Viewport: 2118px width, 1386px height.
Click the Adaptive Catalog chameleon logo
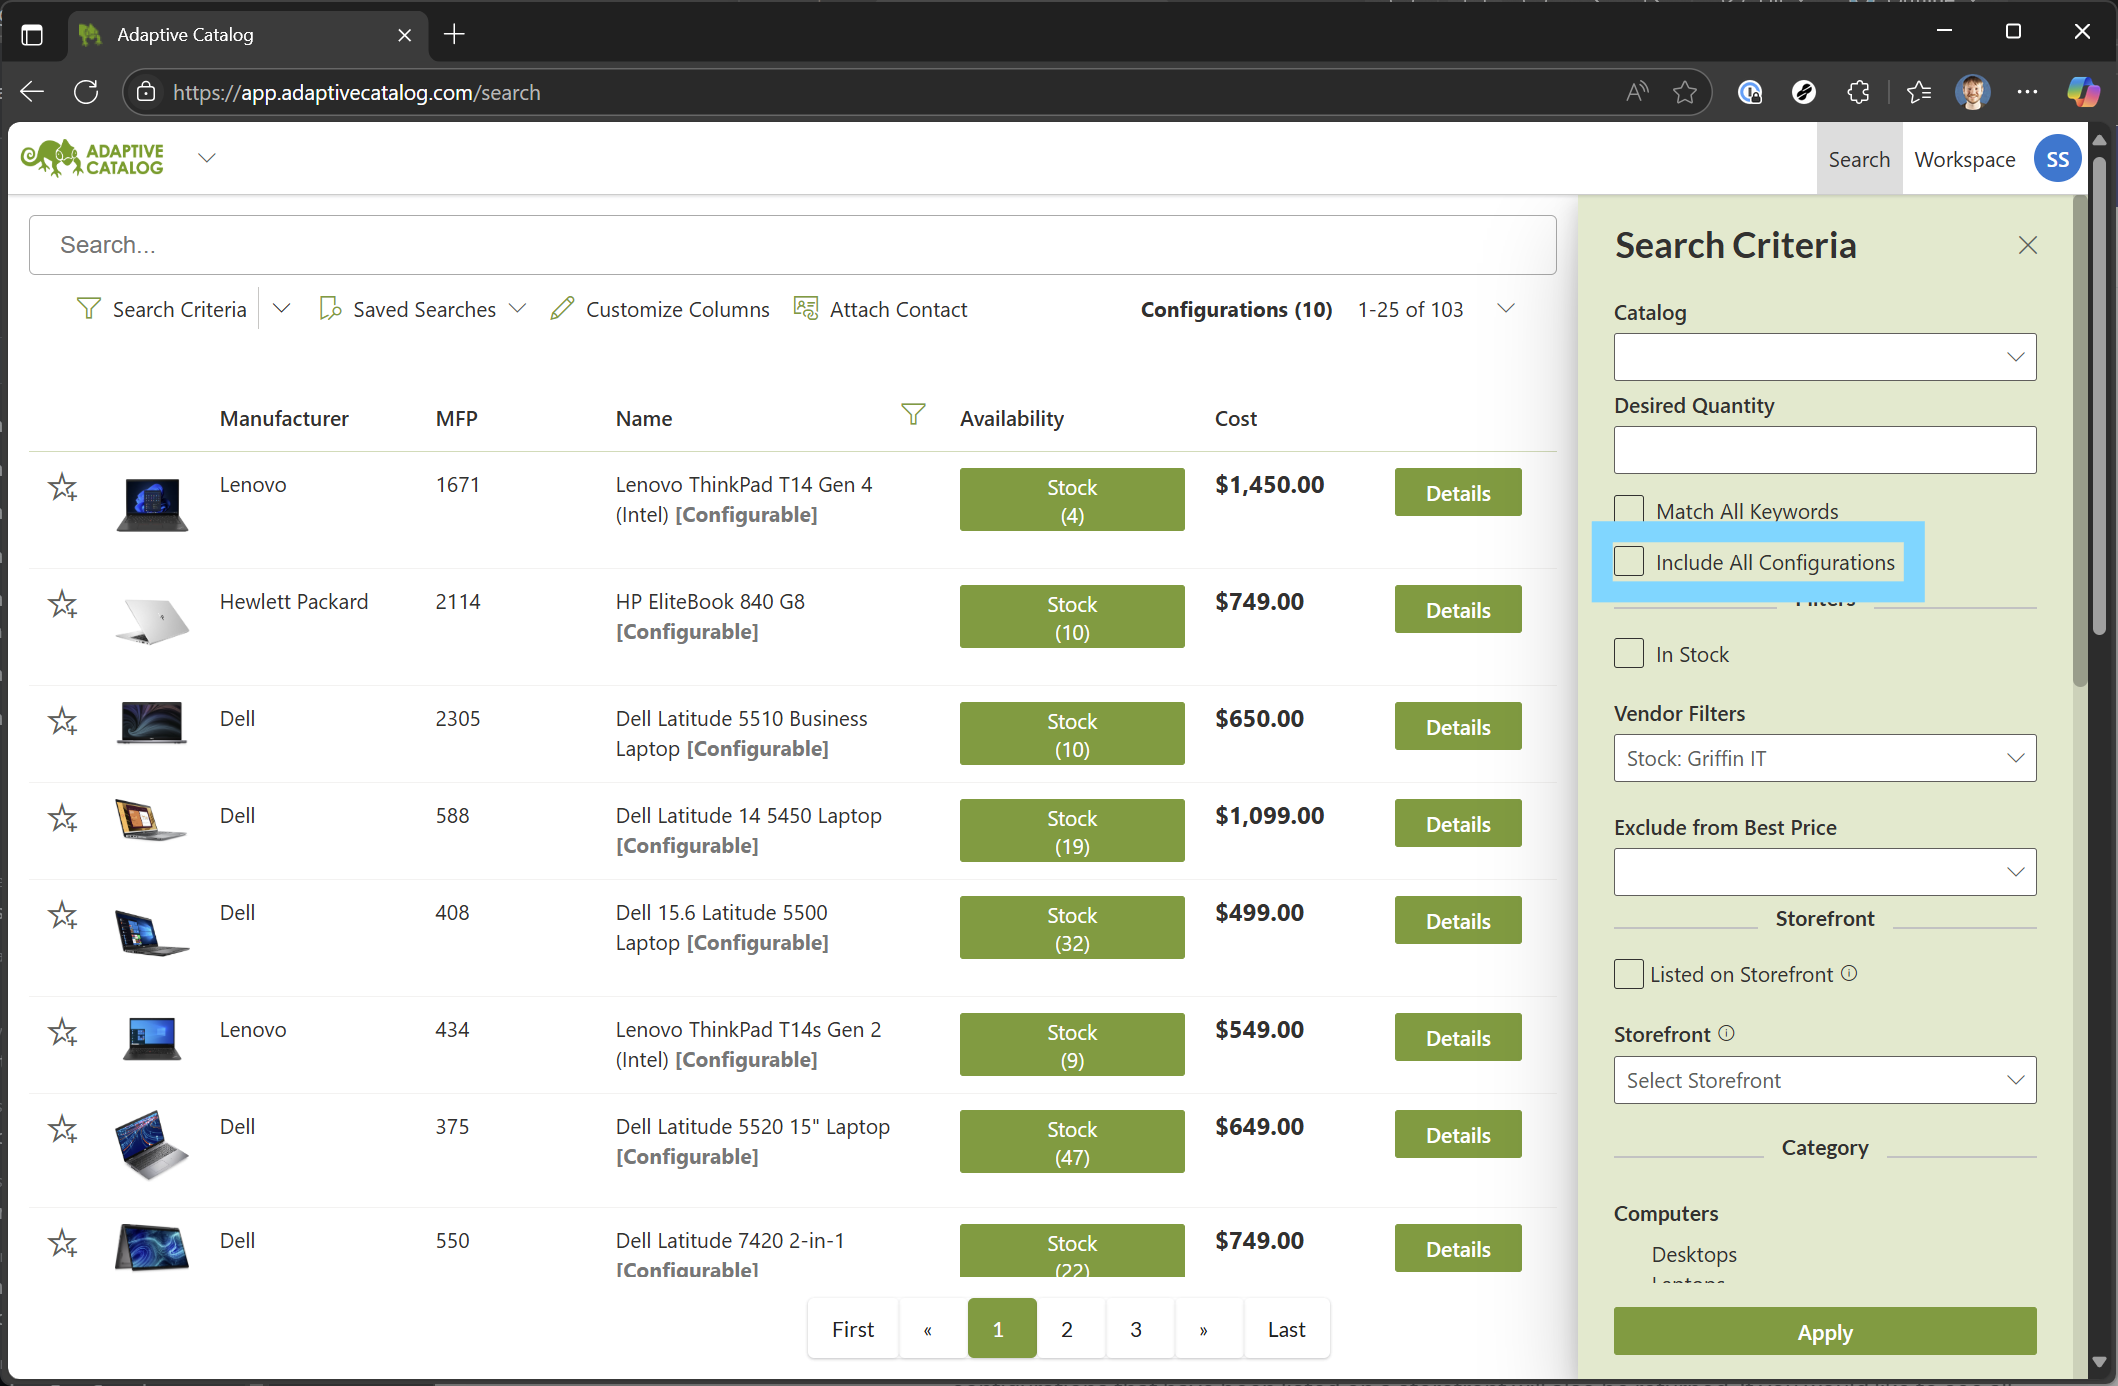coord(93,158)
